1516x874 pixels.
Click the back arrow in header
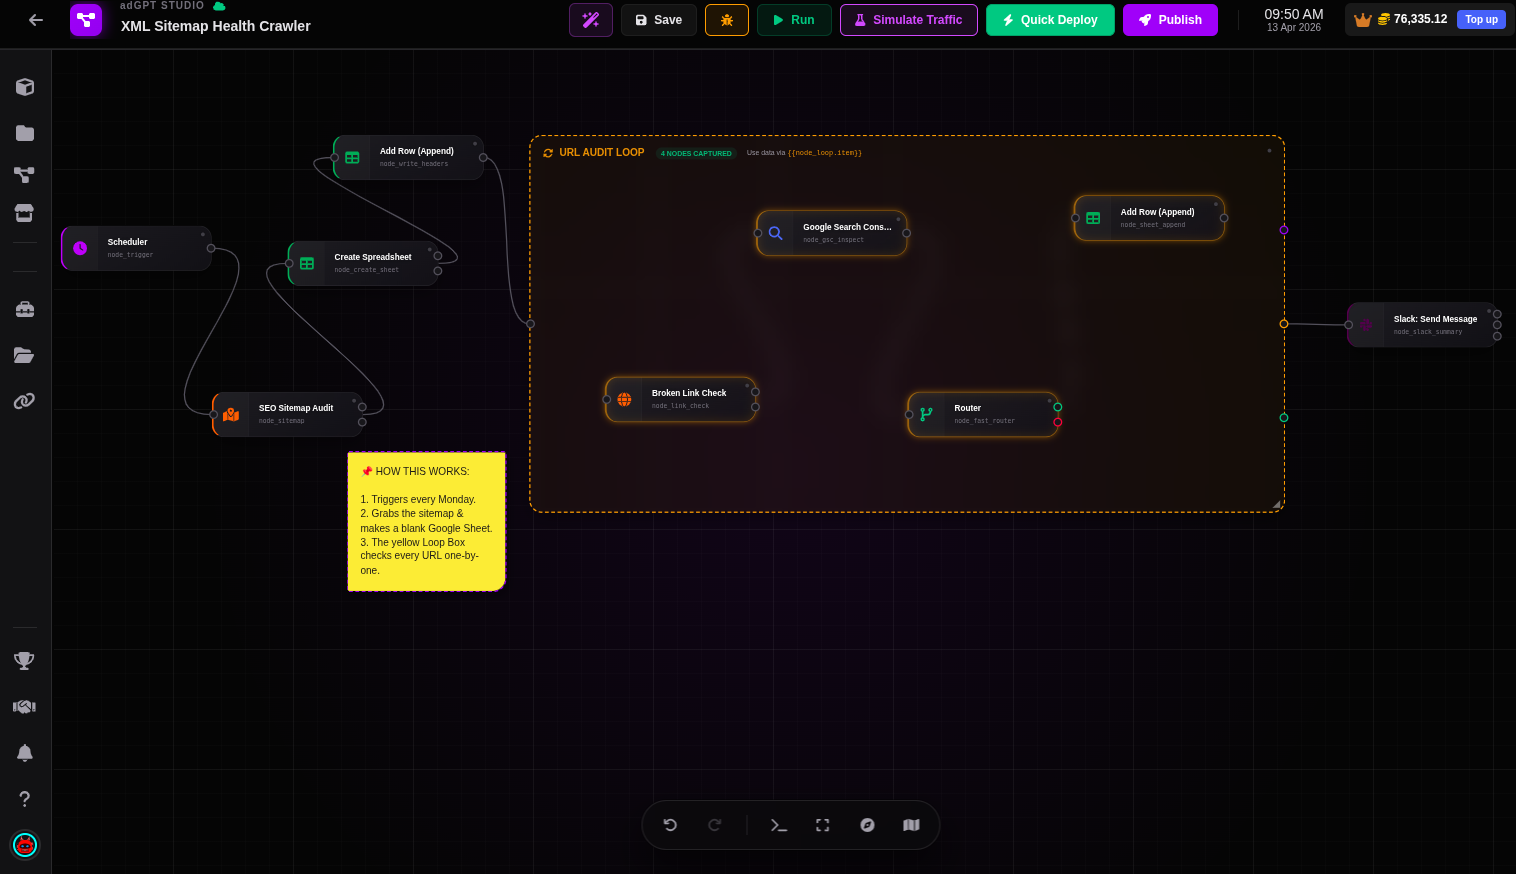(x=36, y=20)
